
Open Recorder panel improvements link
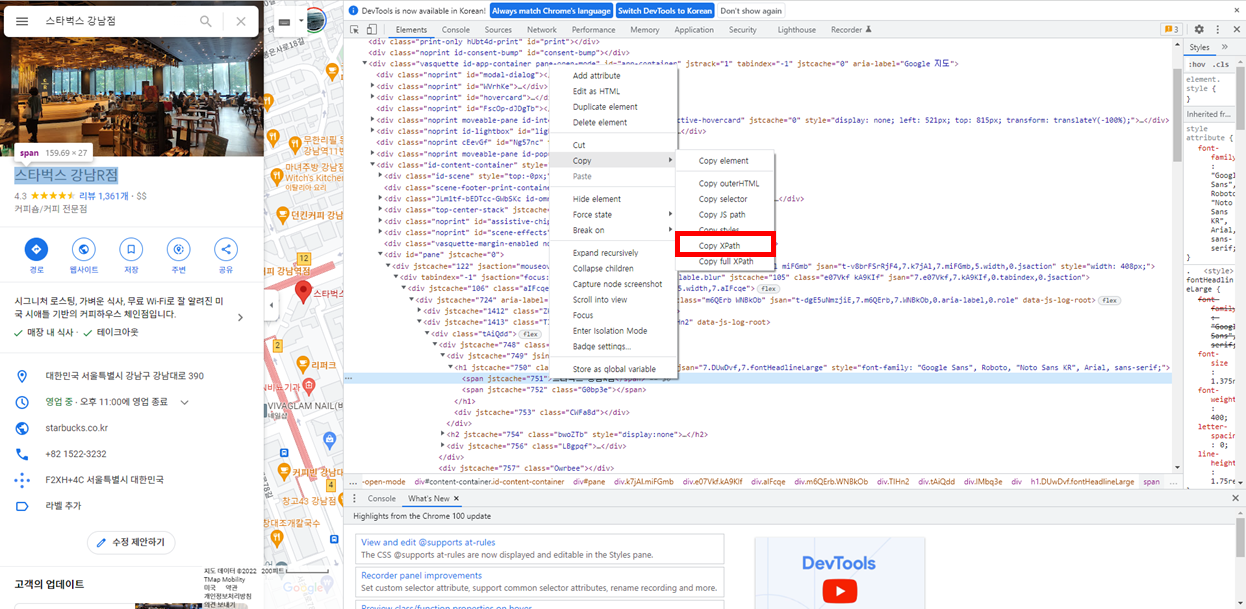point(421,575)
